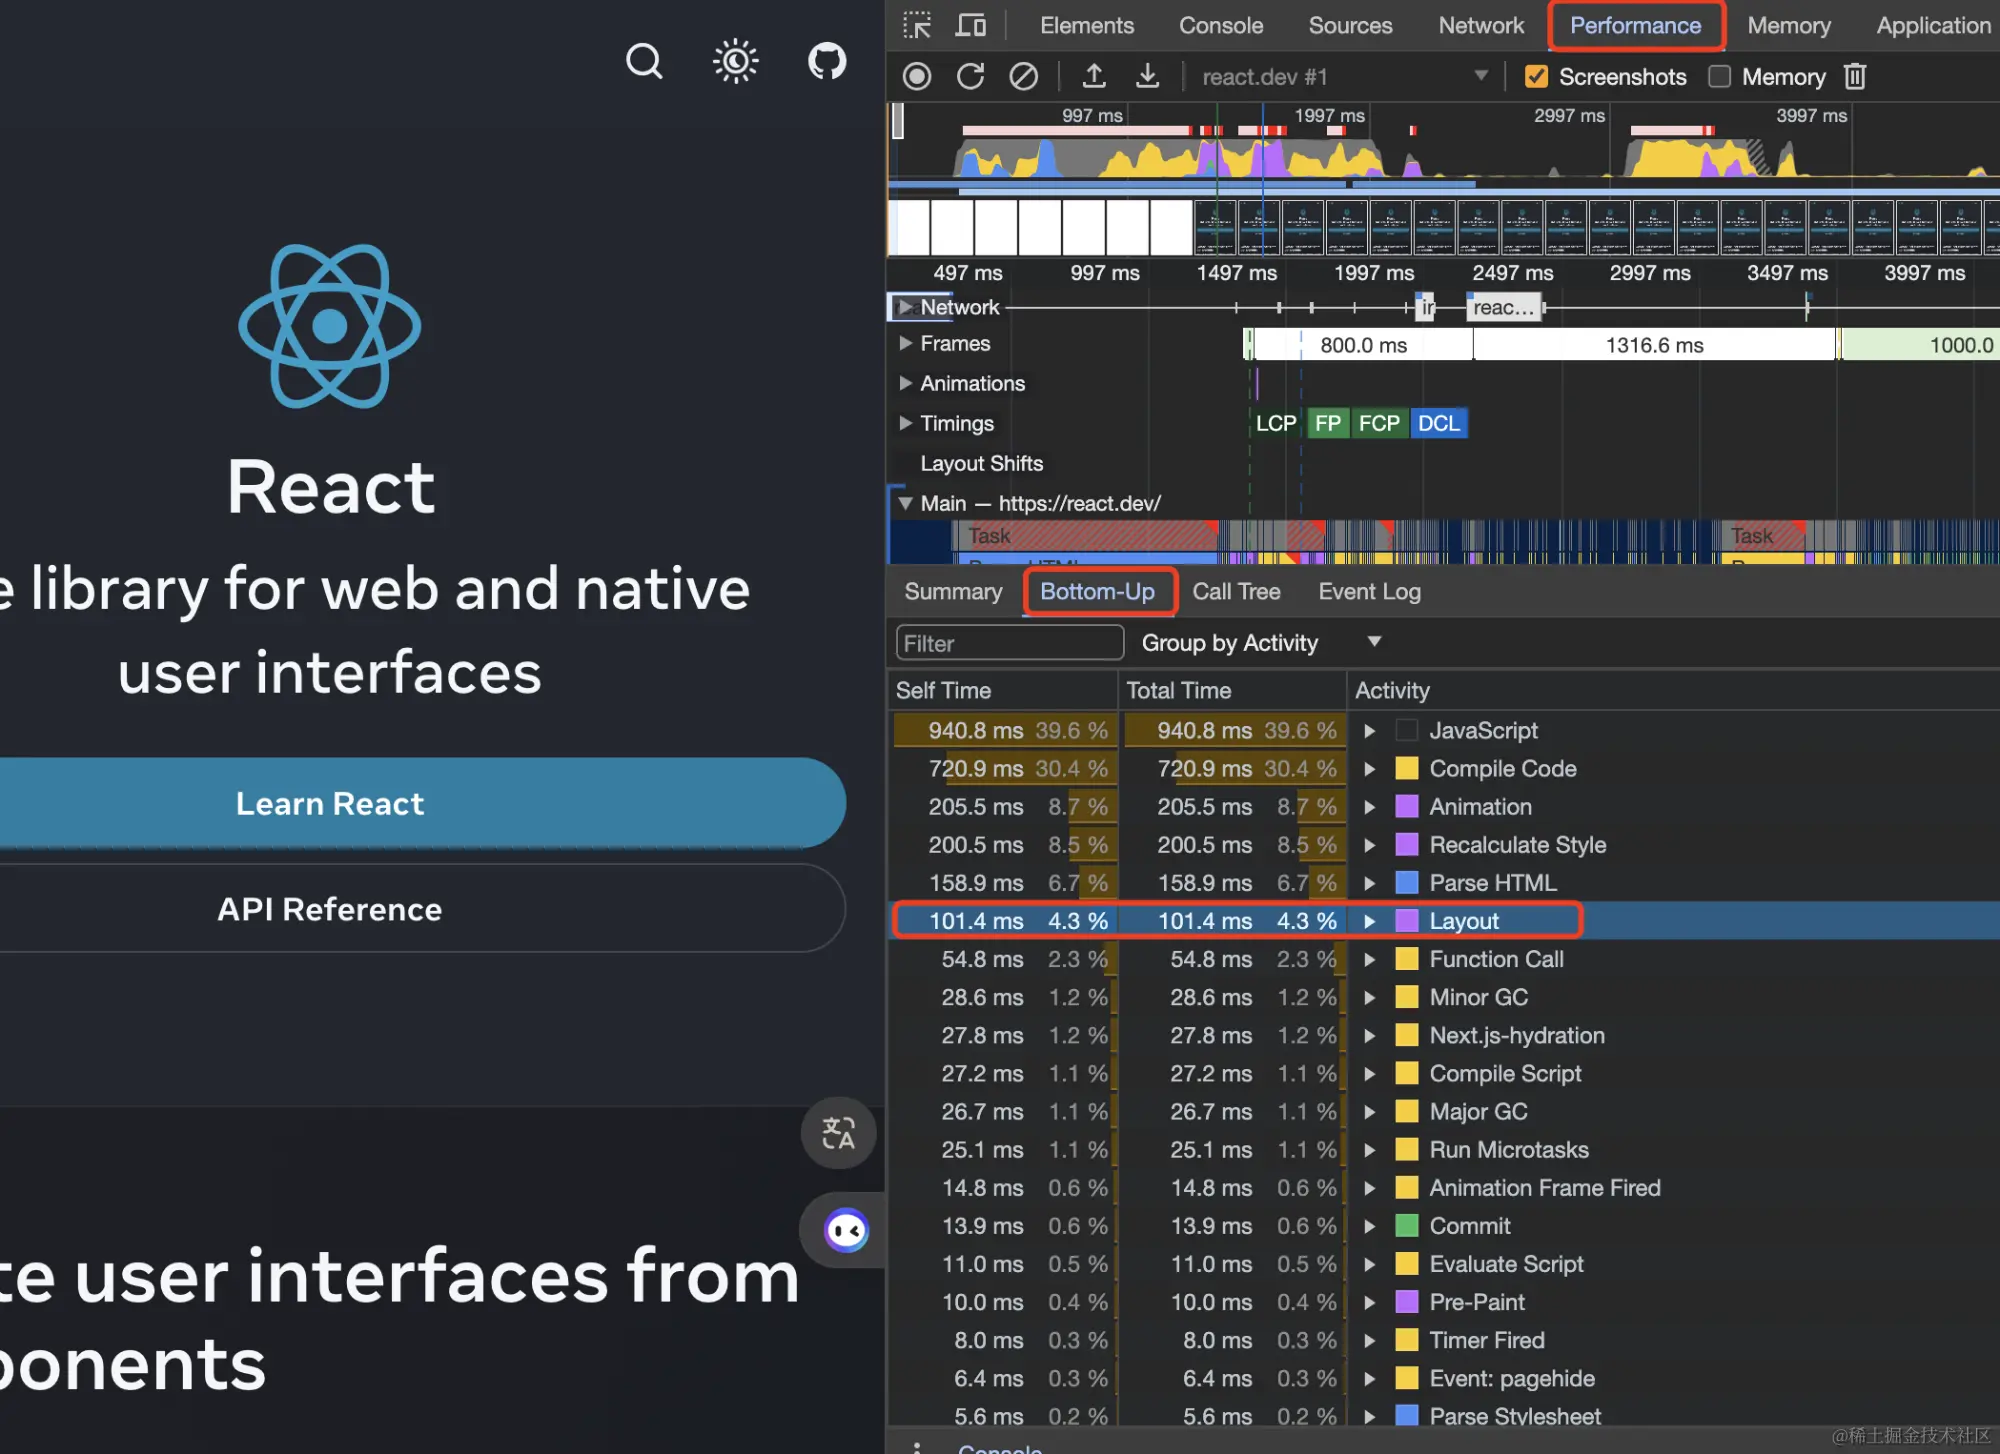Click the blue swatch beside Parse HTML

coord(1407,882)
